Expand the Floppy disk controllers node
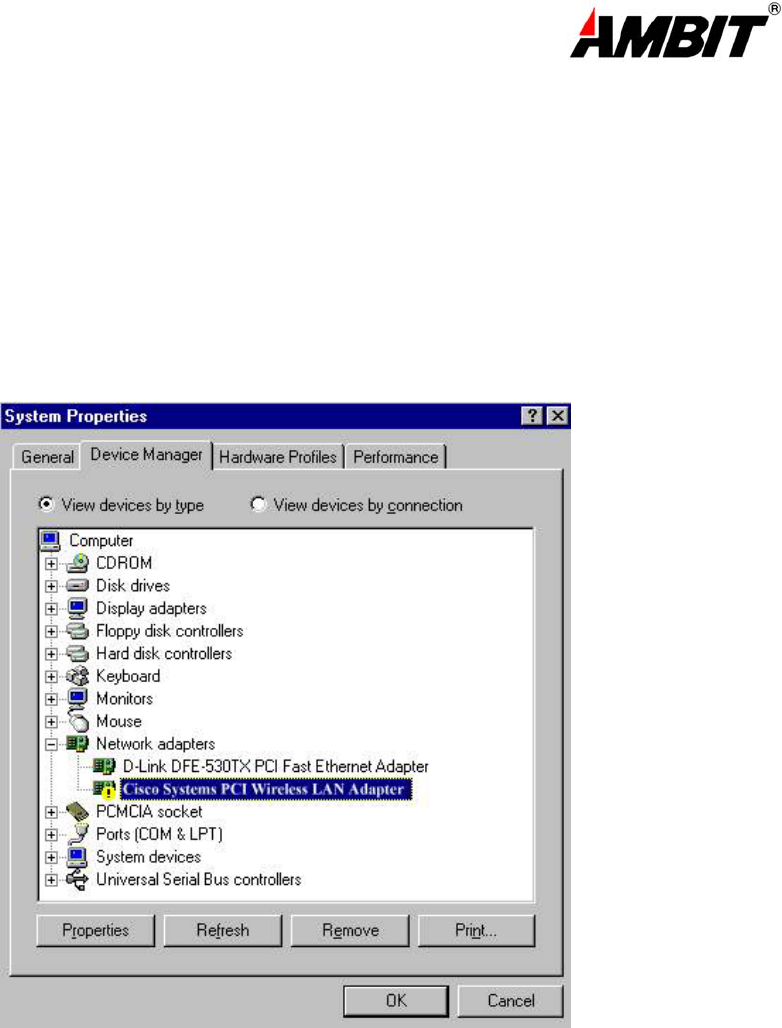782x1028 pixels. tap(51, 631)
